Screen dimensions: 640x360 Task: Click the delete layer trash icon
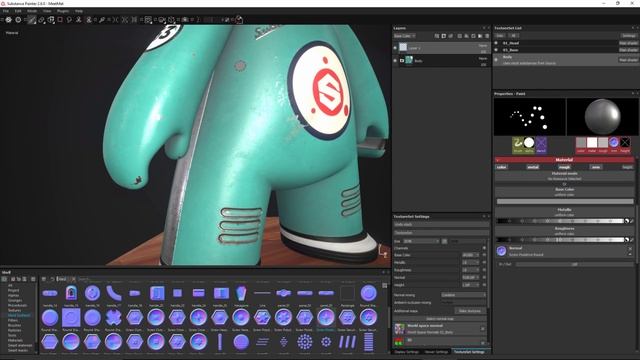tap(487, 36)
